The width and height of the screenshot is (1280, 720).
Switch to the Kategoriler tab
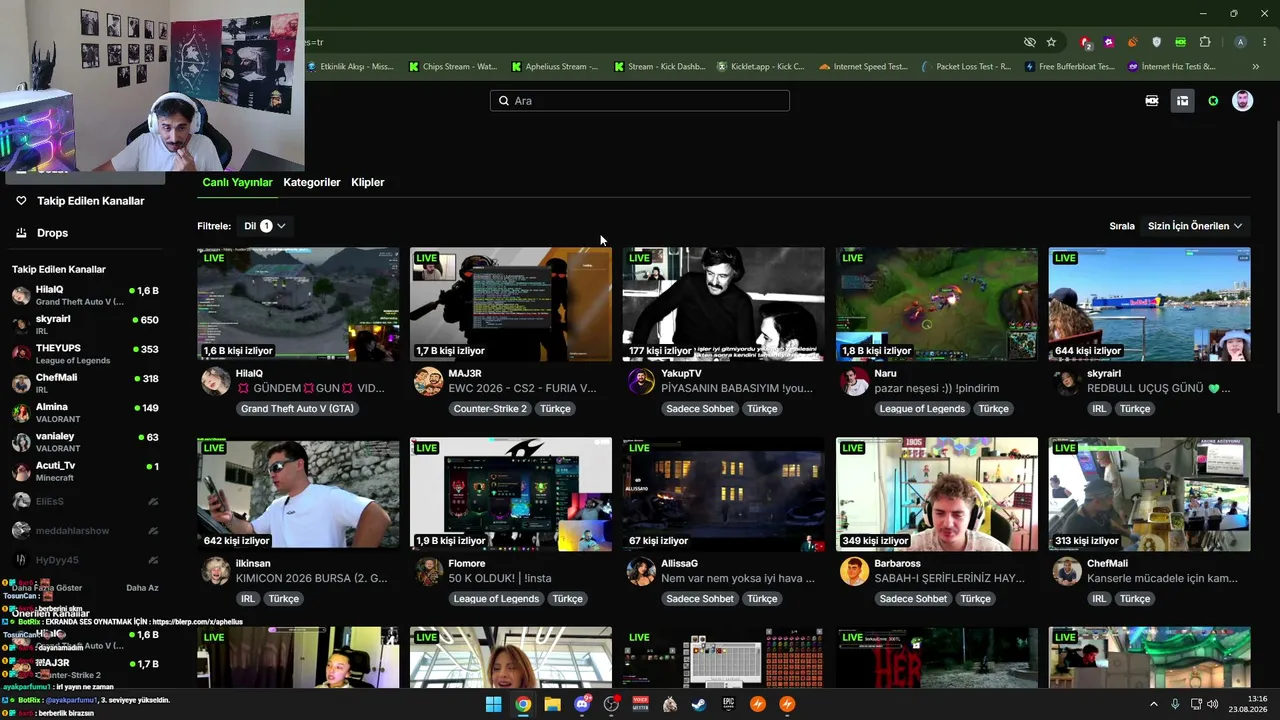coord(312,182)
